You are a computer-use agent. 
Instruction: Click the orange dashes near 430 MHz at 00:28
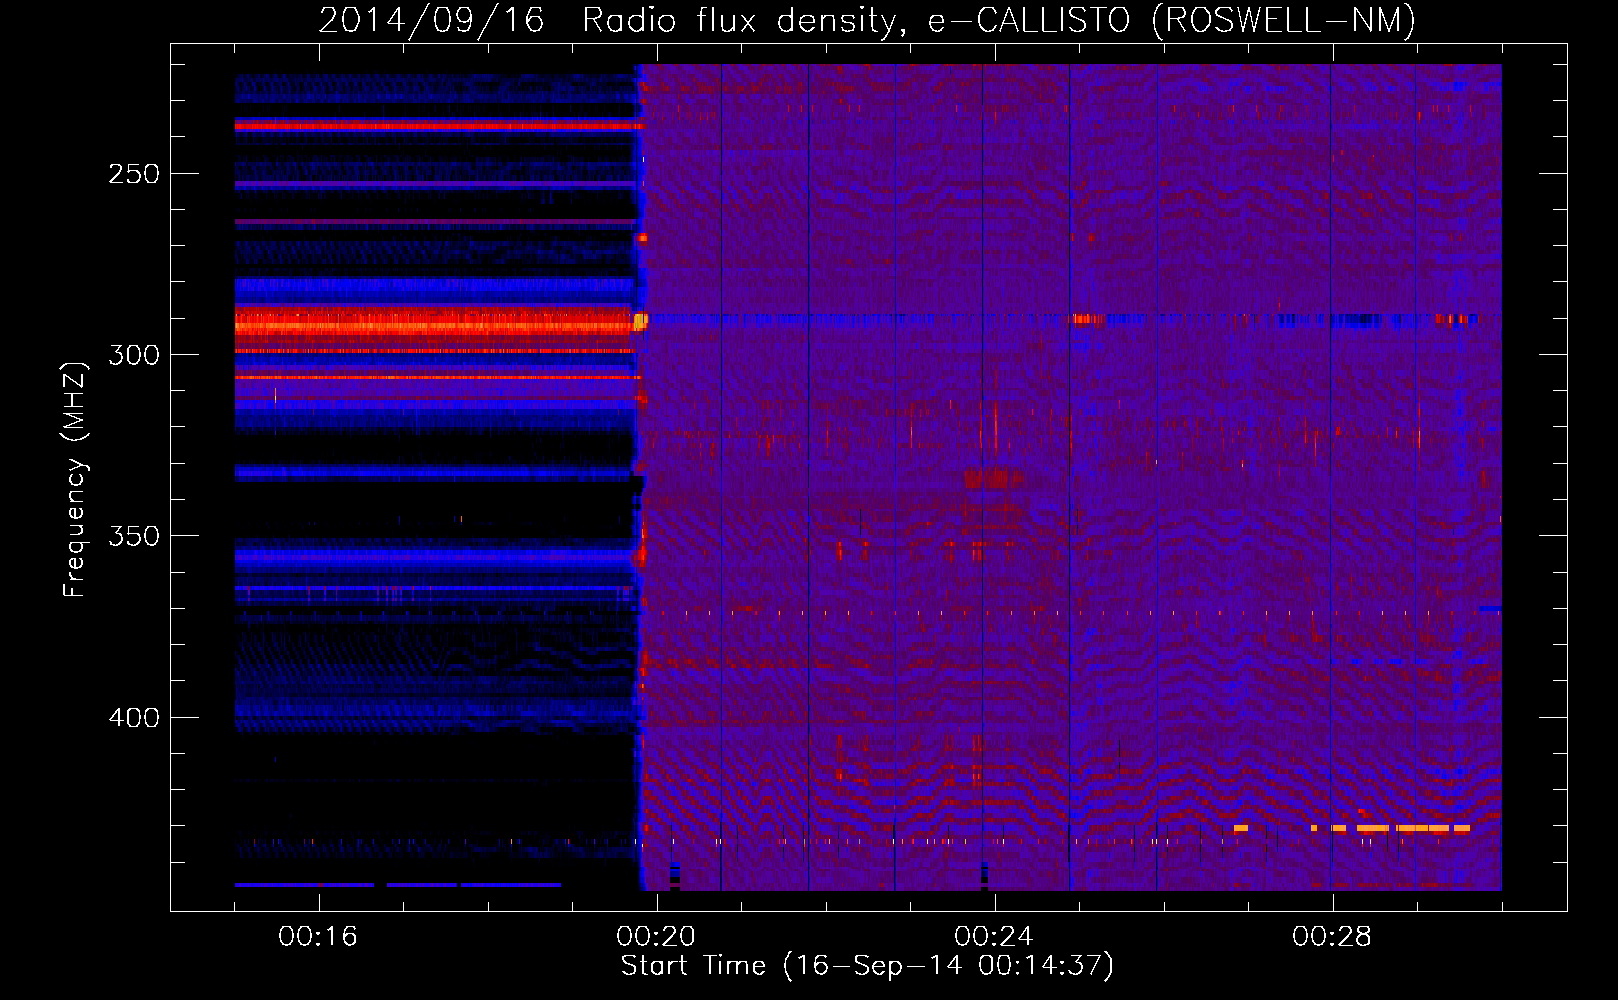click(x=1390, y=828)
